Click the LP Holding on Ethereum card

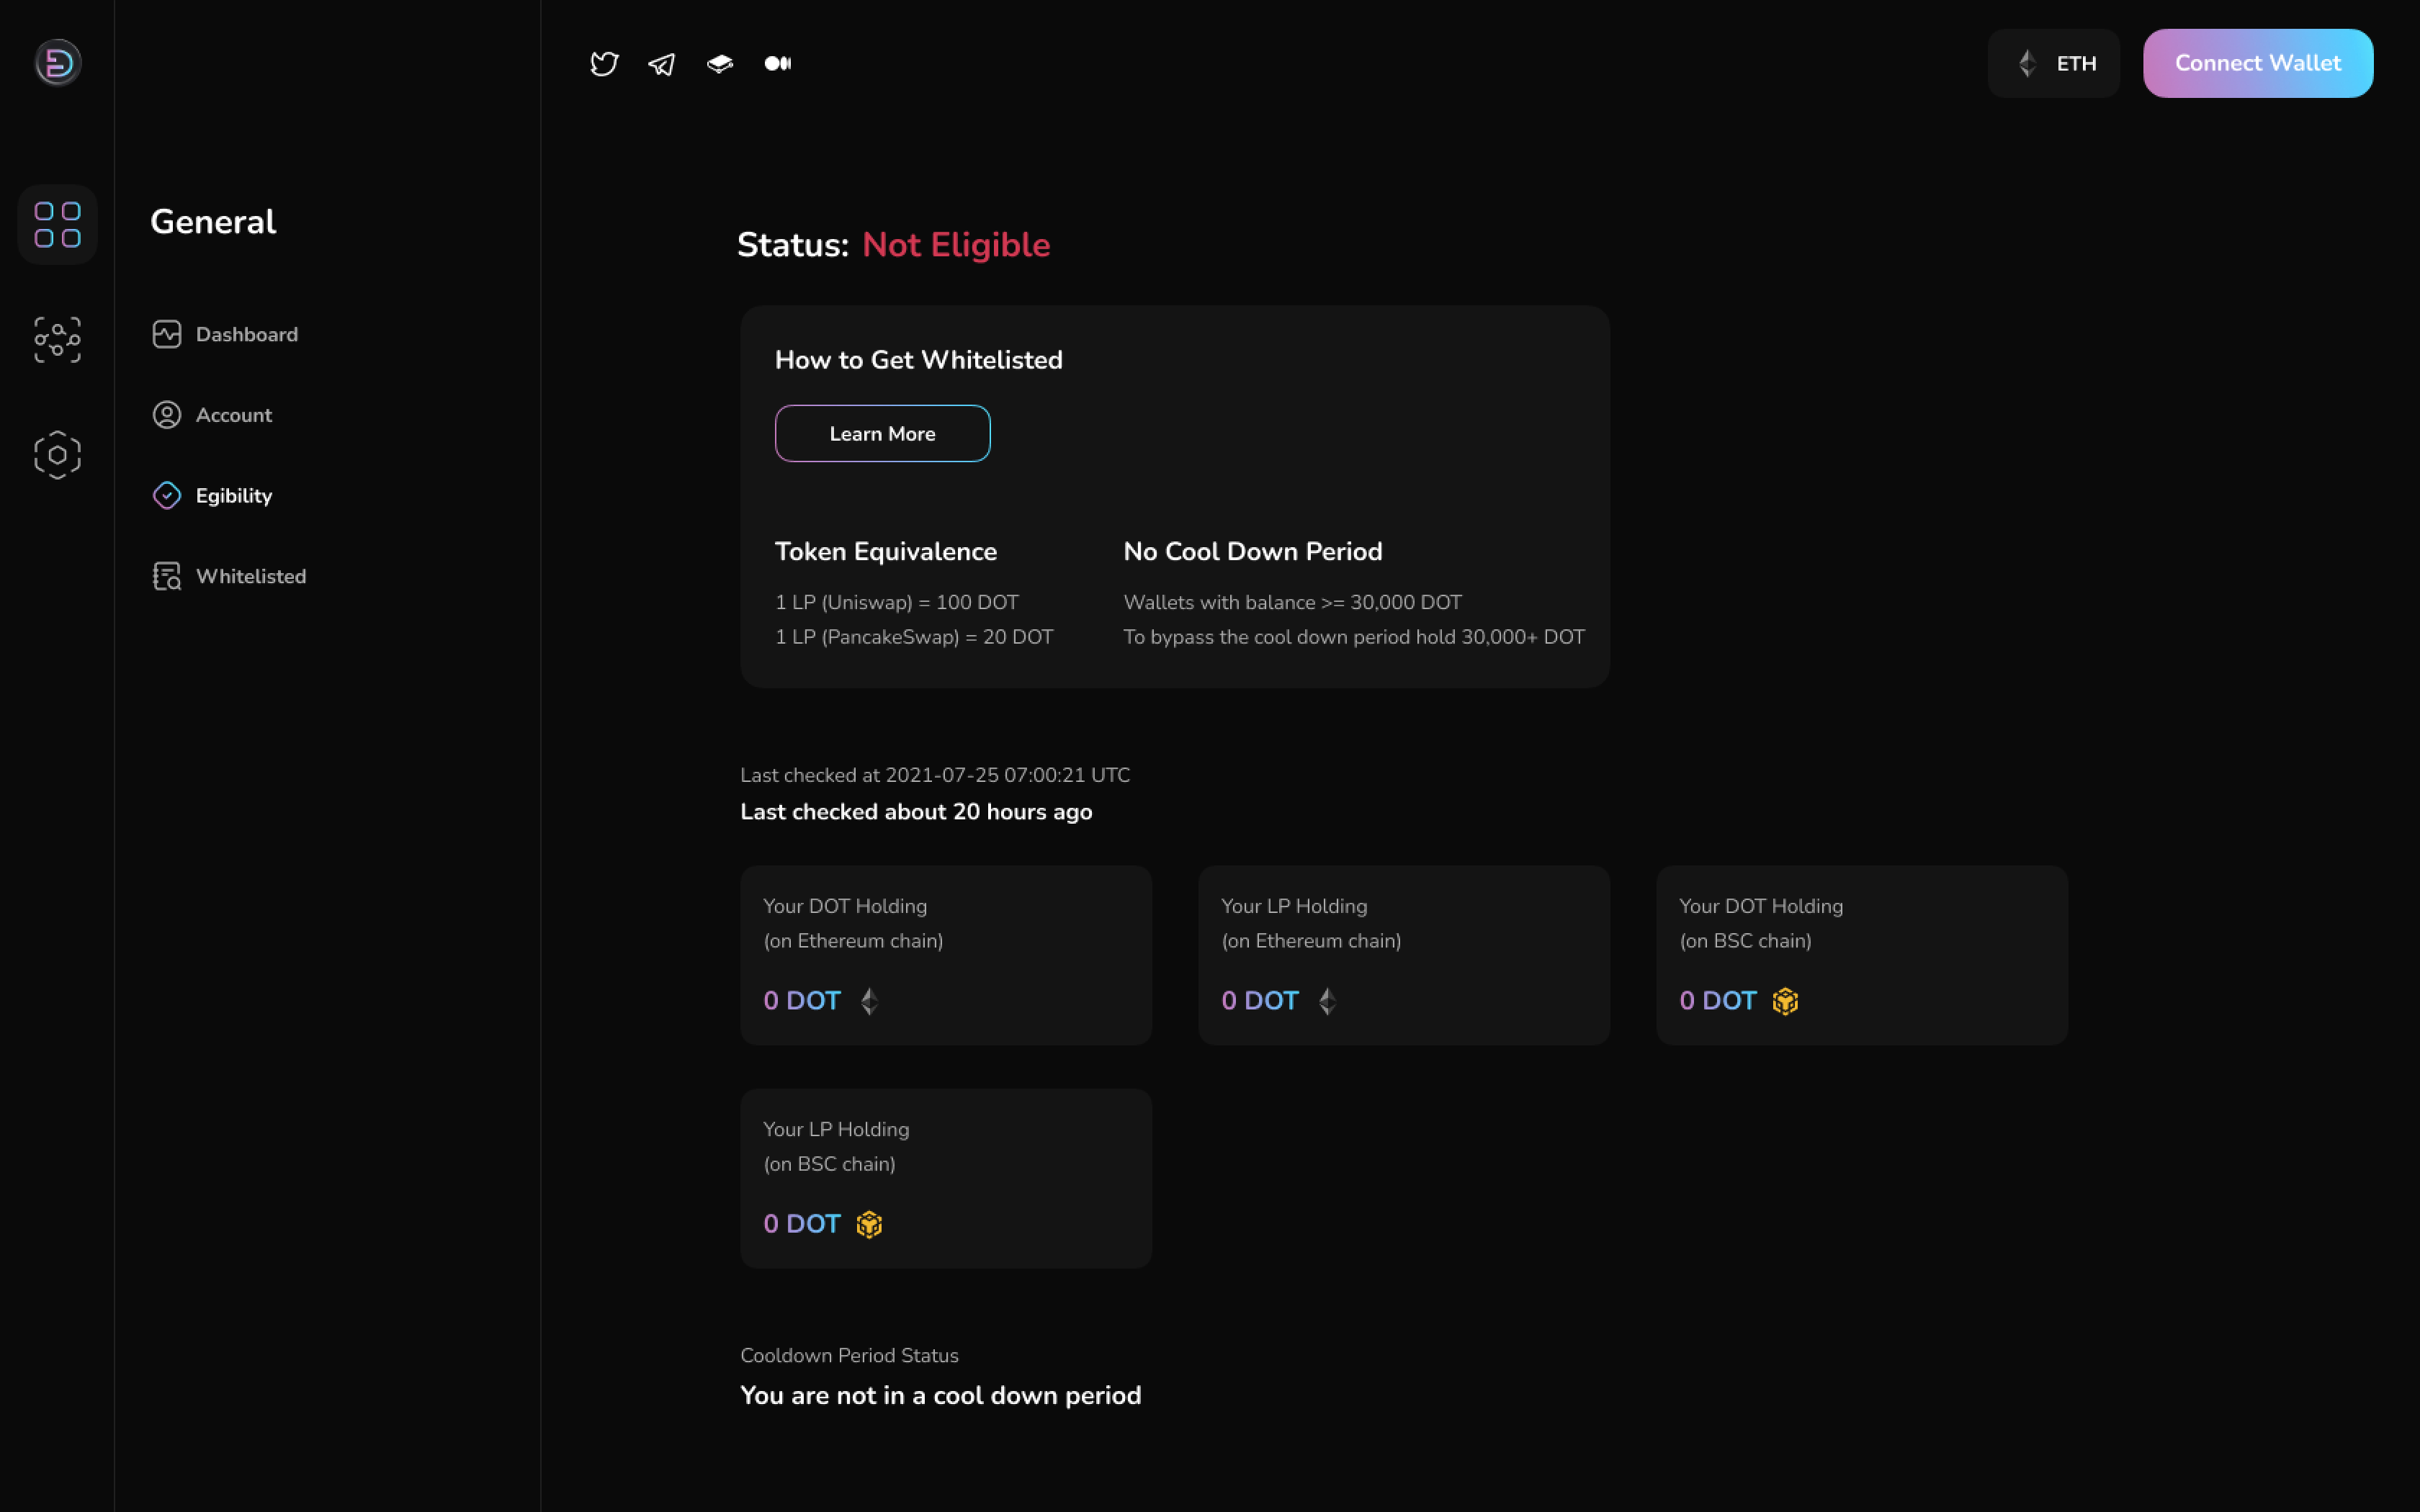tap(1404, 955)
